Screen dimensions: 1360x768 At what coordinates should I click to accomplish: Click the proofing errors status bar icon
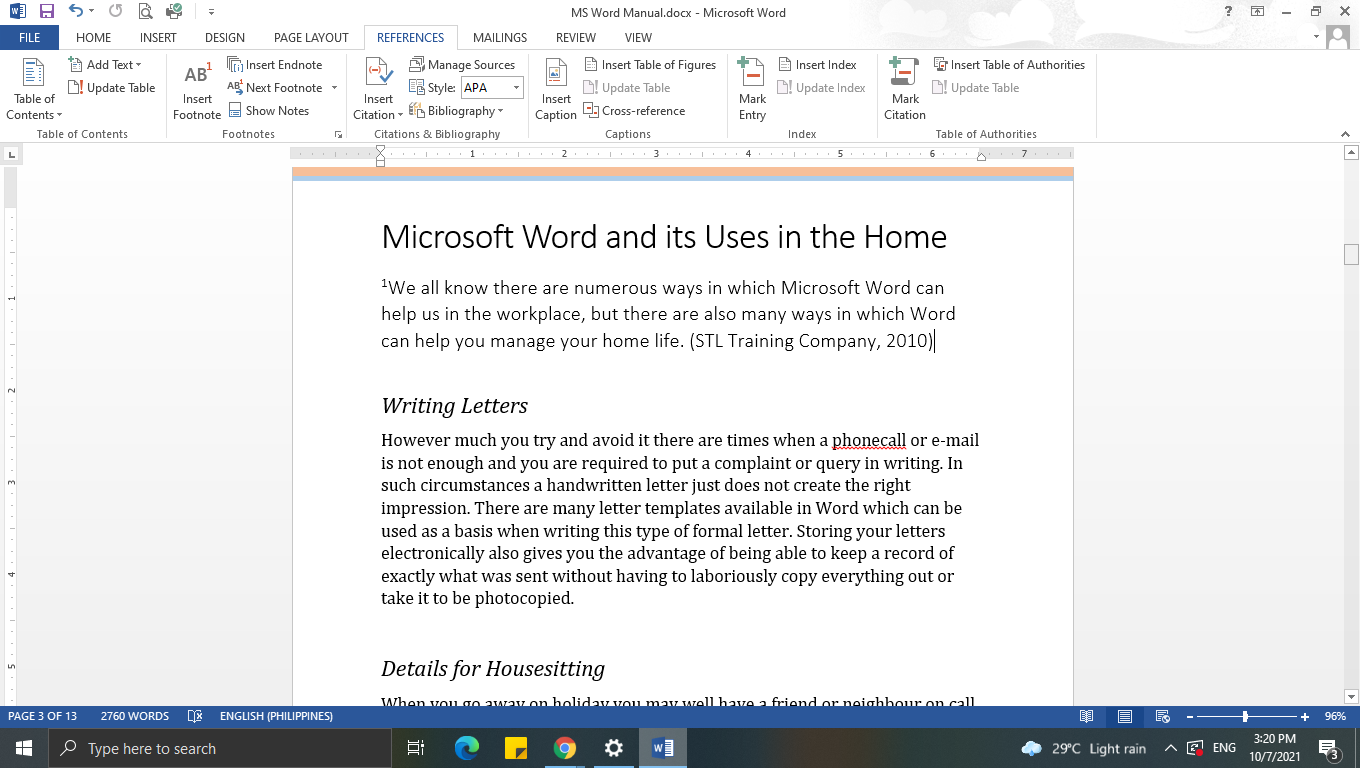195,716
